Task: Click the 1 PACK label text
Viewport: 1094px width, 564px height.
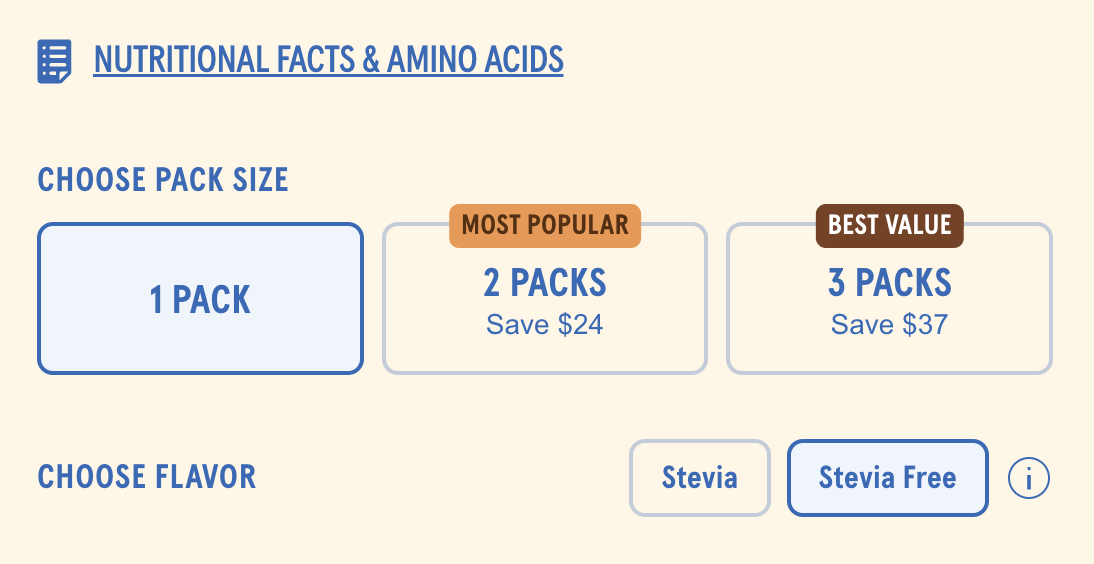Action: pyautogui.click(x=200, y=300)
